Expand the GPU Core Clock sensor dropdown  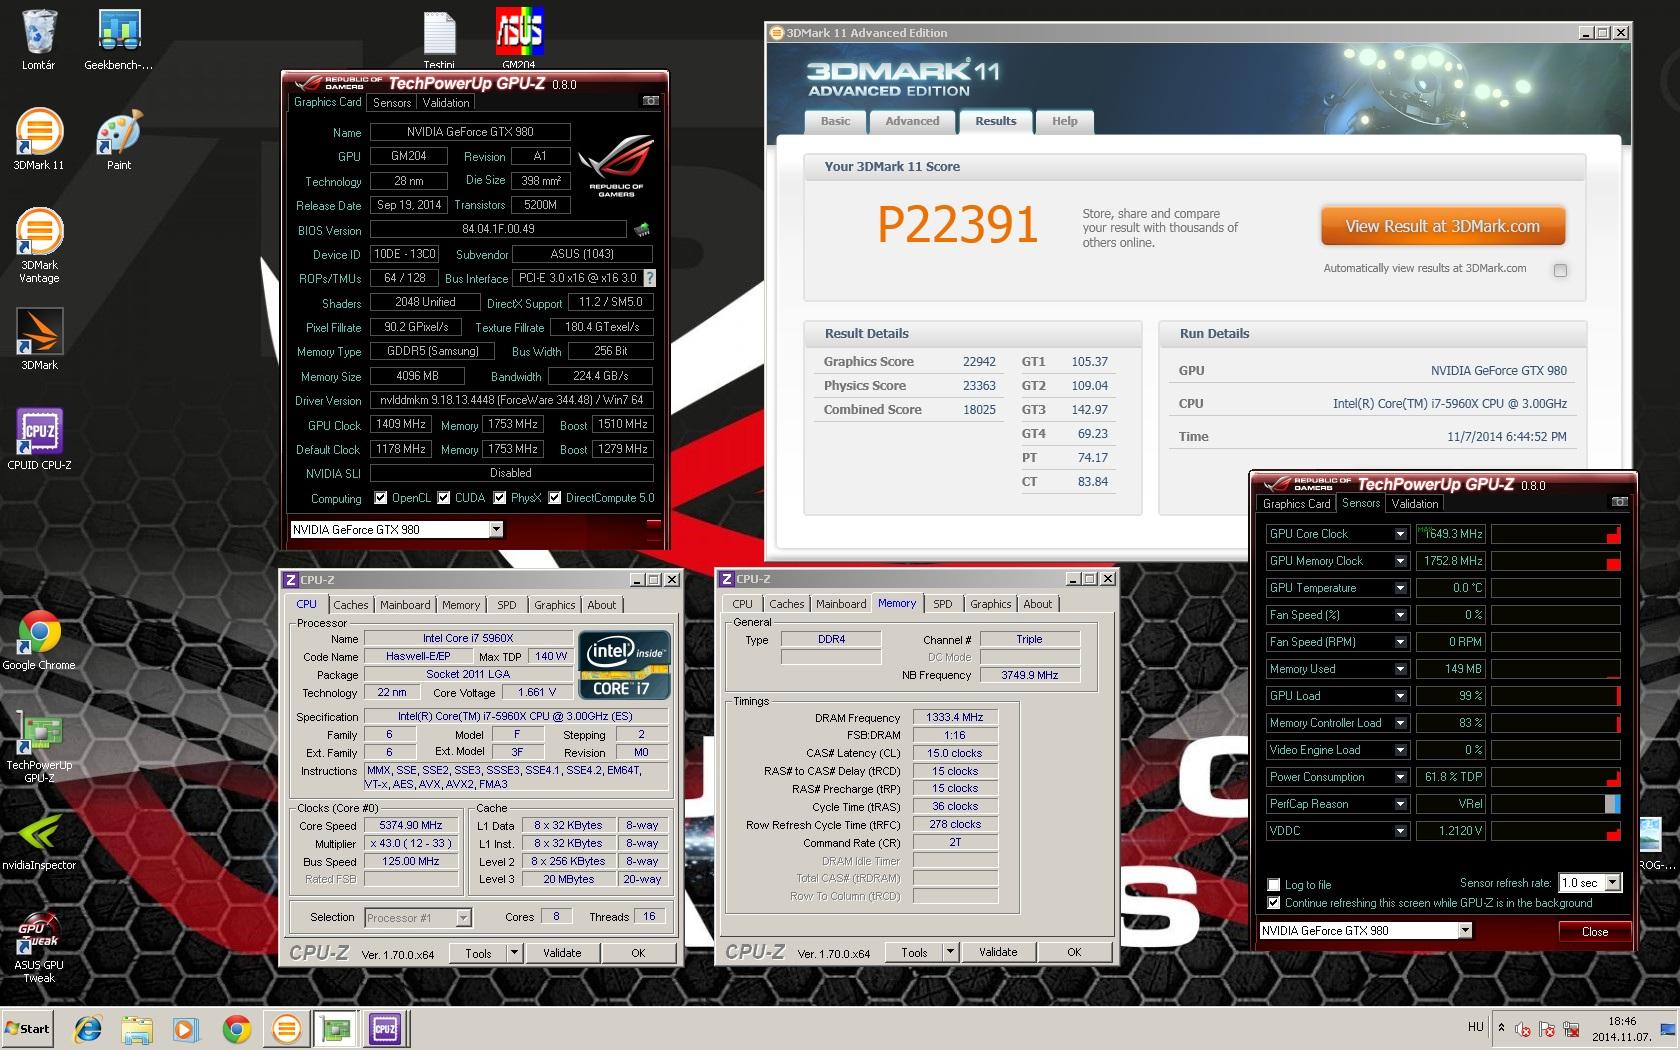1400,534
